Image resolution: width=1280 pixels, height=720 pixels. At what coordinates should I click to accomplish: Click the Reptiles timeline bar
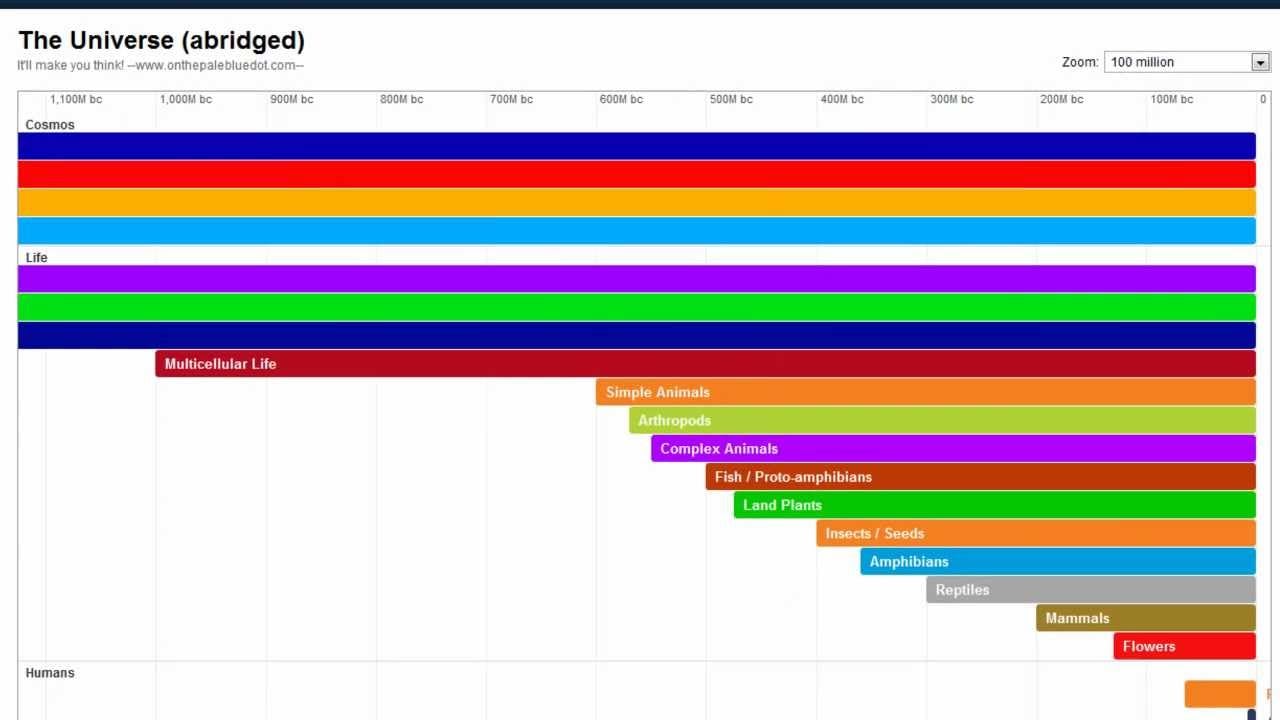1090,590
